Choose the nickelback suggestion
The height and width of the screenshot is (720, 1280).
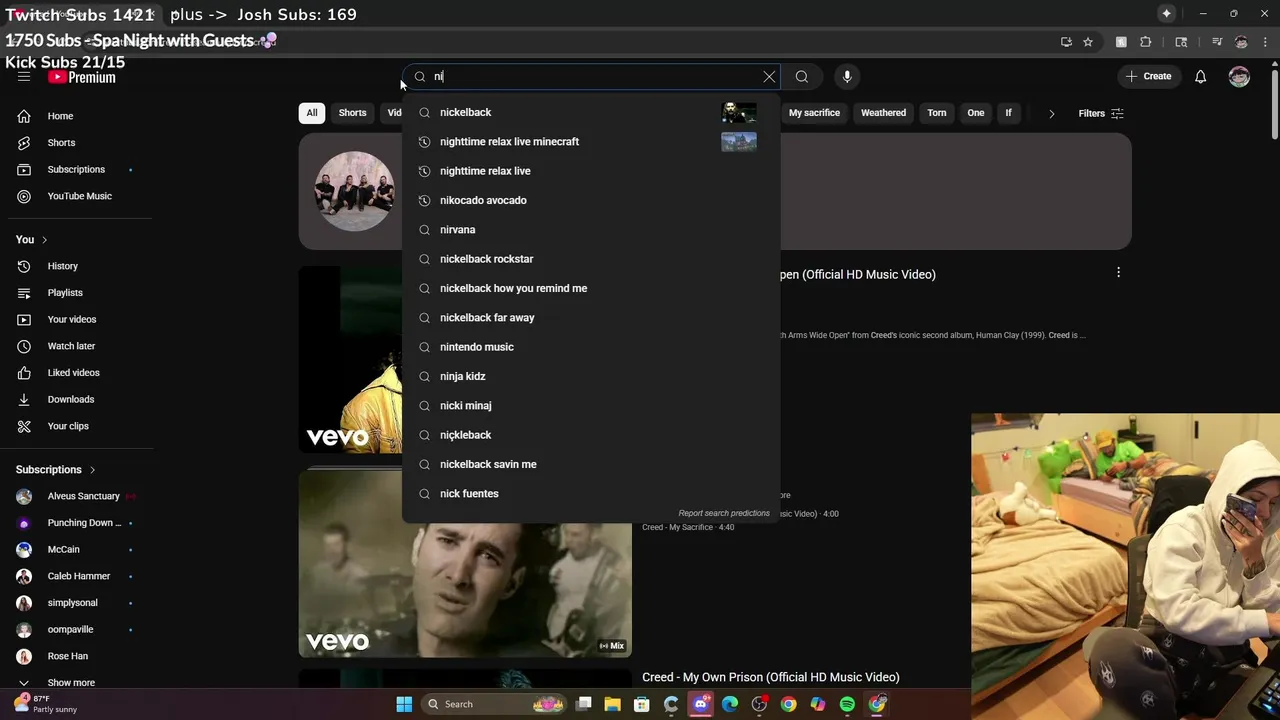point(591,113)
